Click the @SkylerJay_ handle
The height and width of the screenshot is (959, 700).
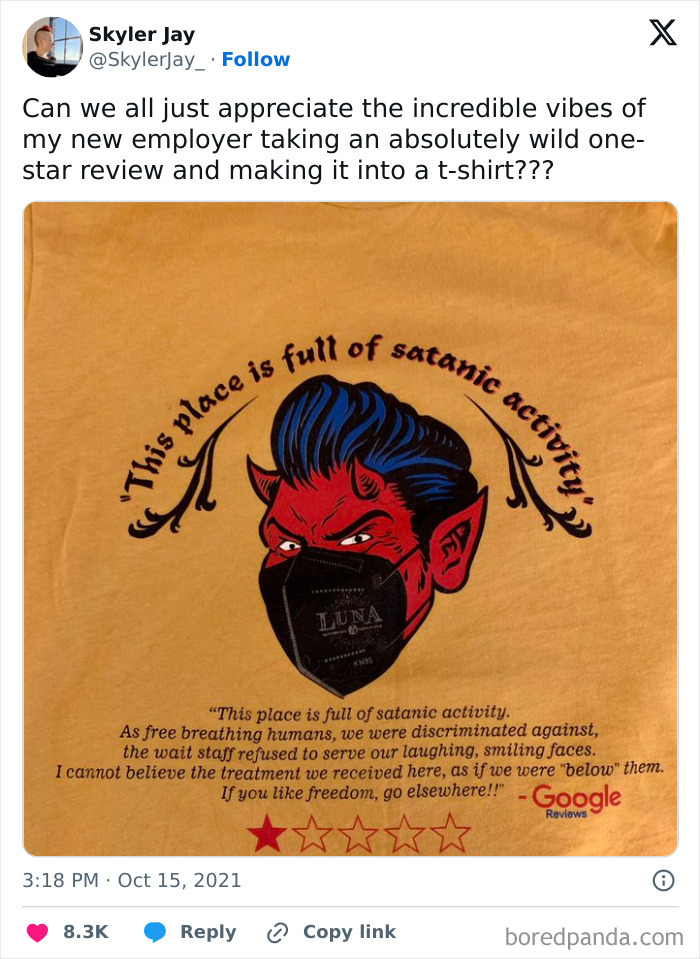tap(147, 60)
